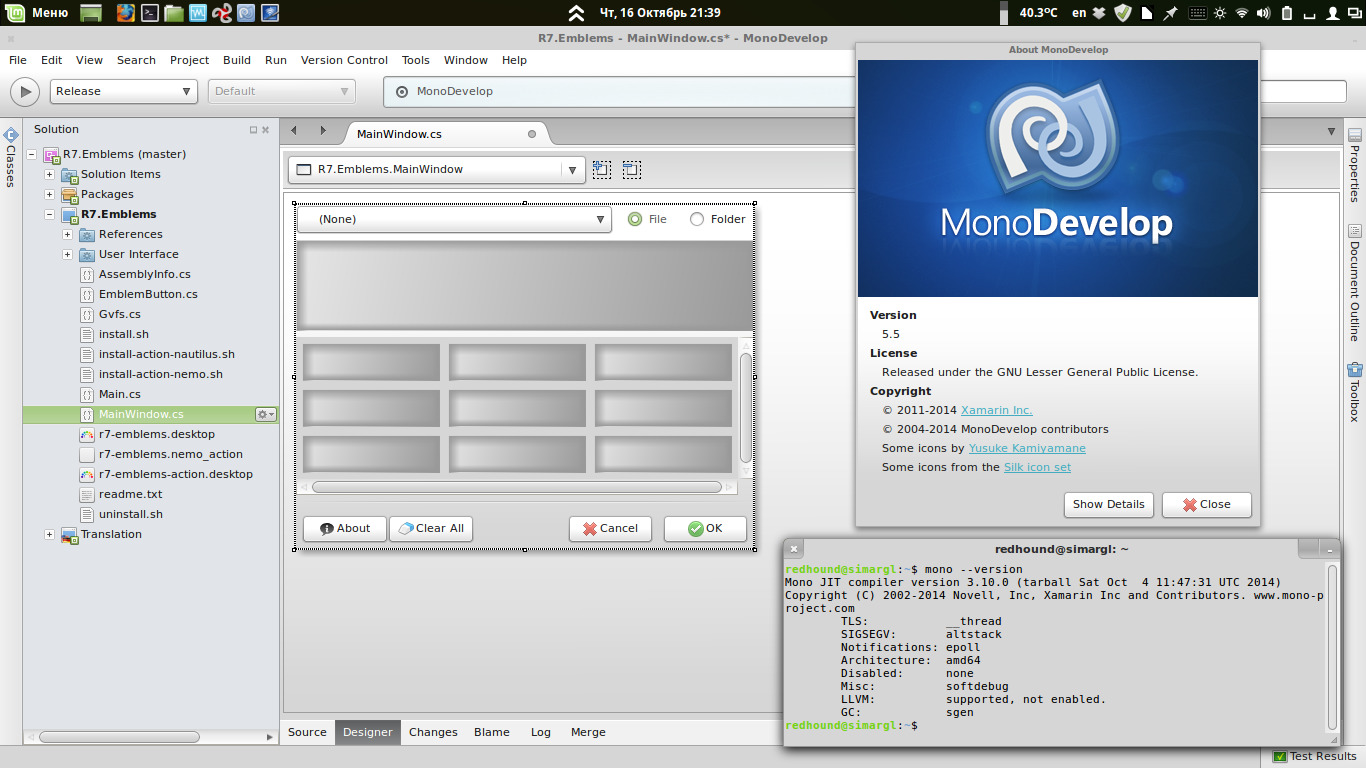Expand the Translation node
The height and width of the screenshot is (768, 1366).
pyautogui.click(x=49, y=534)
